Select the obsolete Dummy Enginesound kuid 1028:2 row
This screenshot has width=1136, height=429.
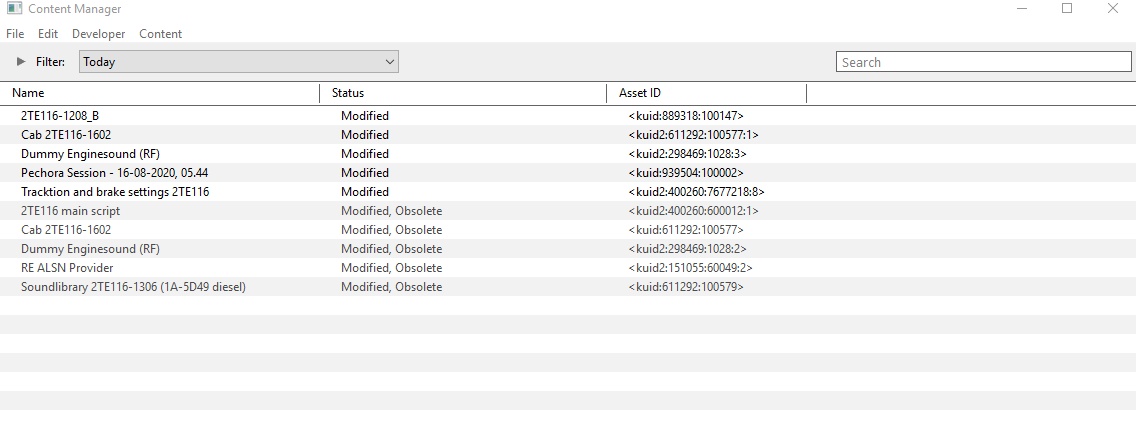(x=568, y=249)
